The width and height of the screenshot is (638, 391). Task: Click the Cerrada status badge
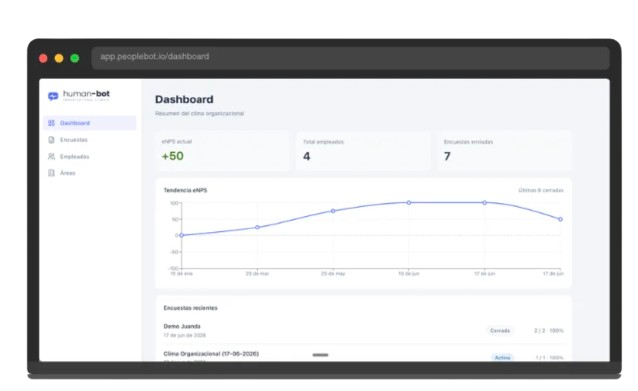click(x=500, y=330)
